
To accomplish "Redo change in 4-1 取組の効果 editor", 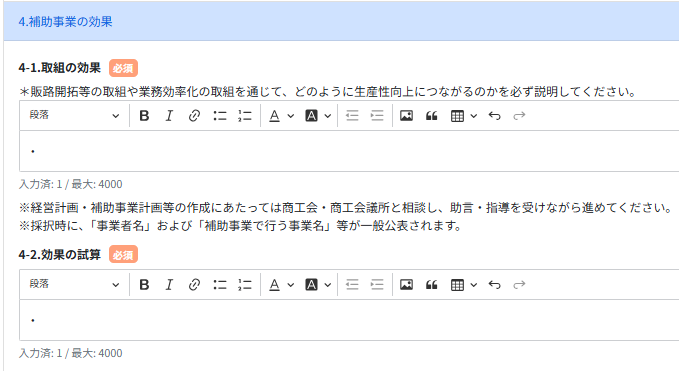I will [519, 116].
